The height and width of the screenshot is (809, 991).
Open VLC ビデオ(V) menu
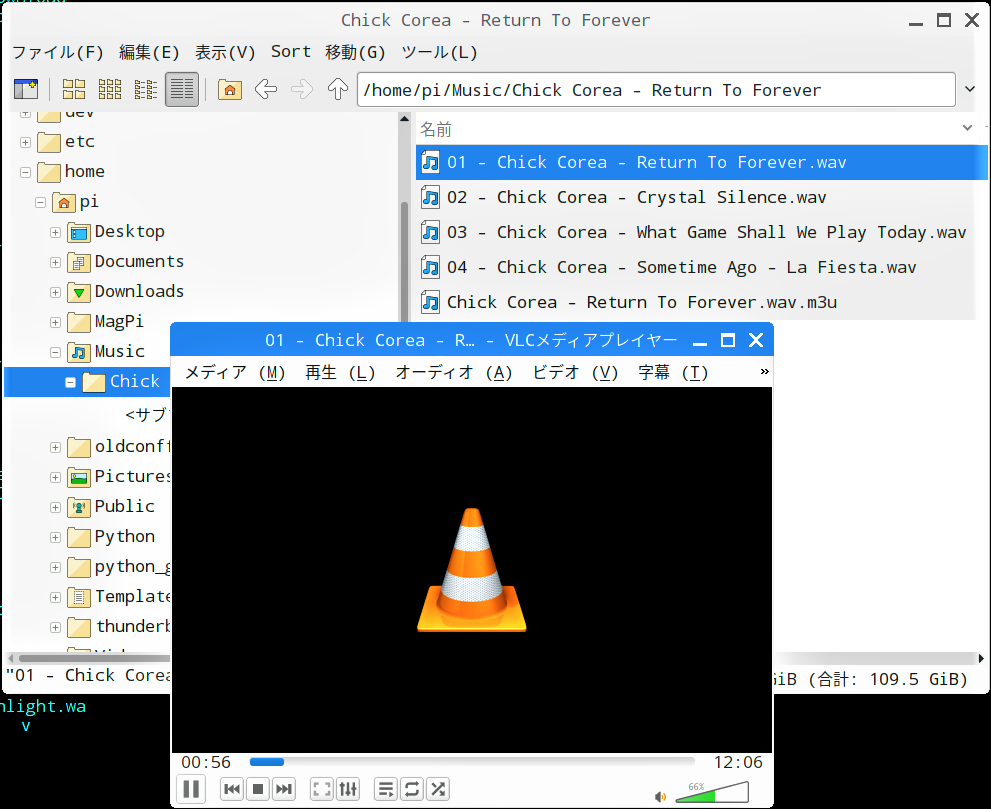(x=575, y=373)
